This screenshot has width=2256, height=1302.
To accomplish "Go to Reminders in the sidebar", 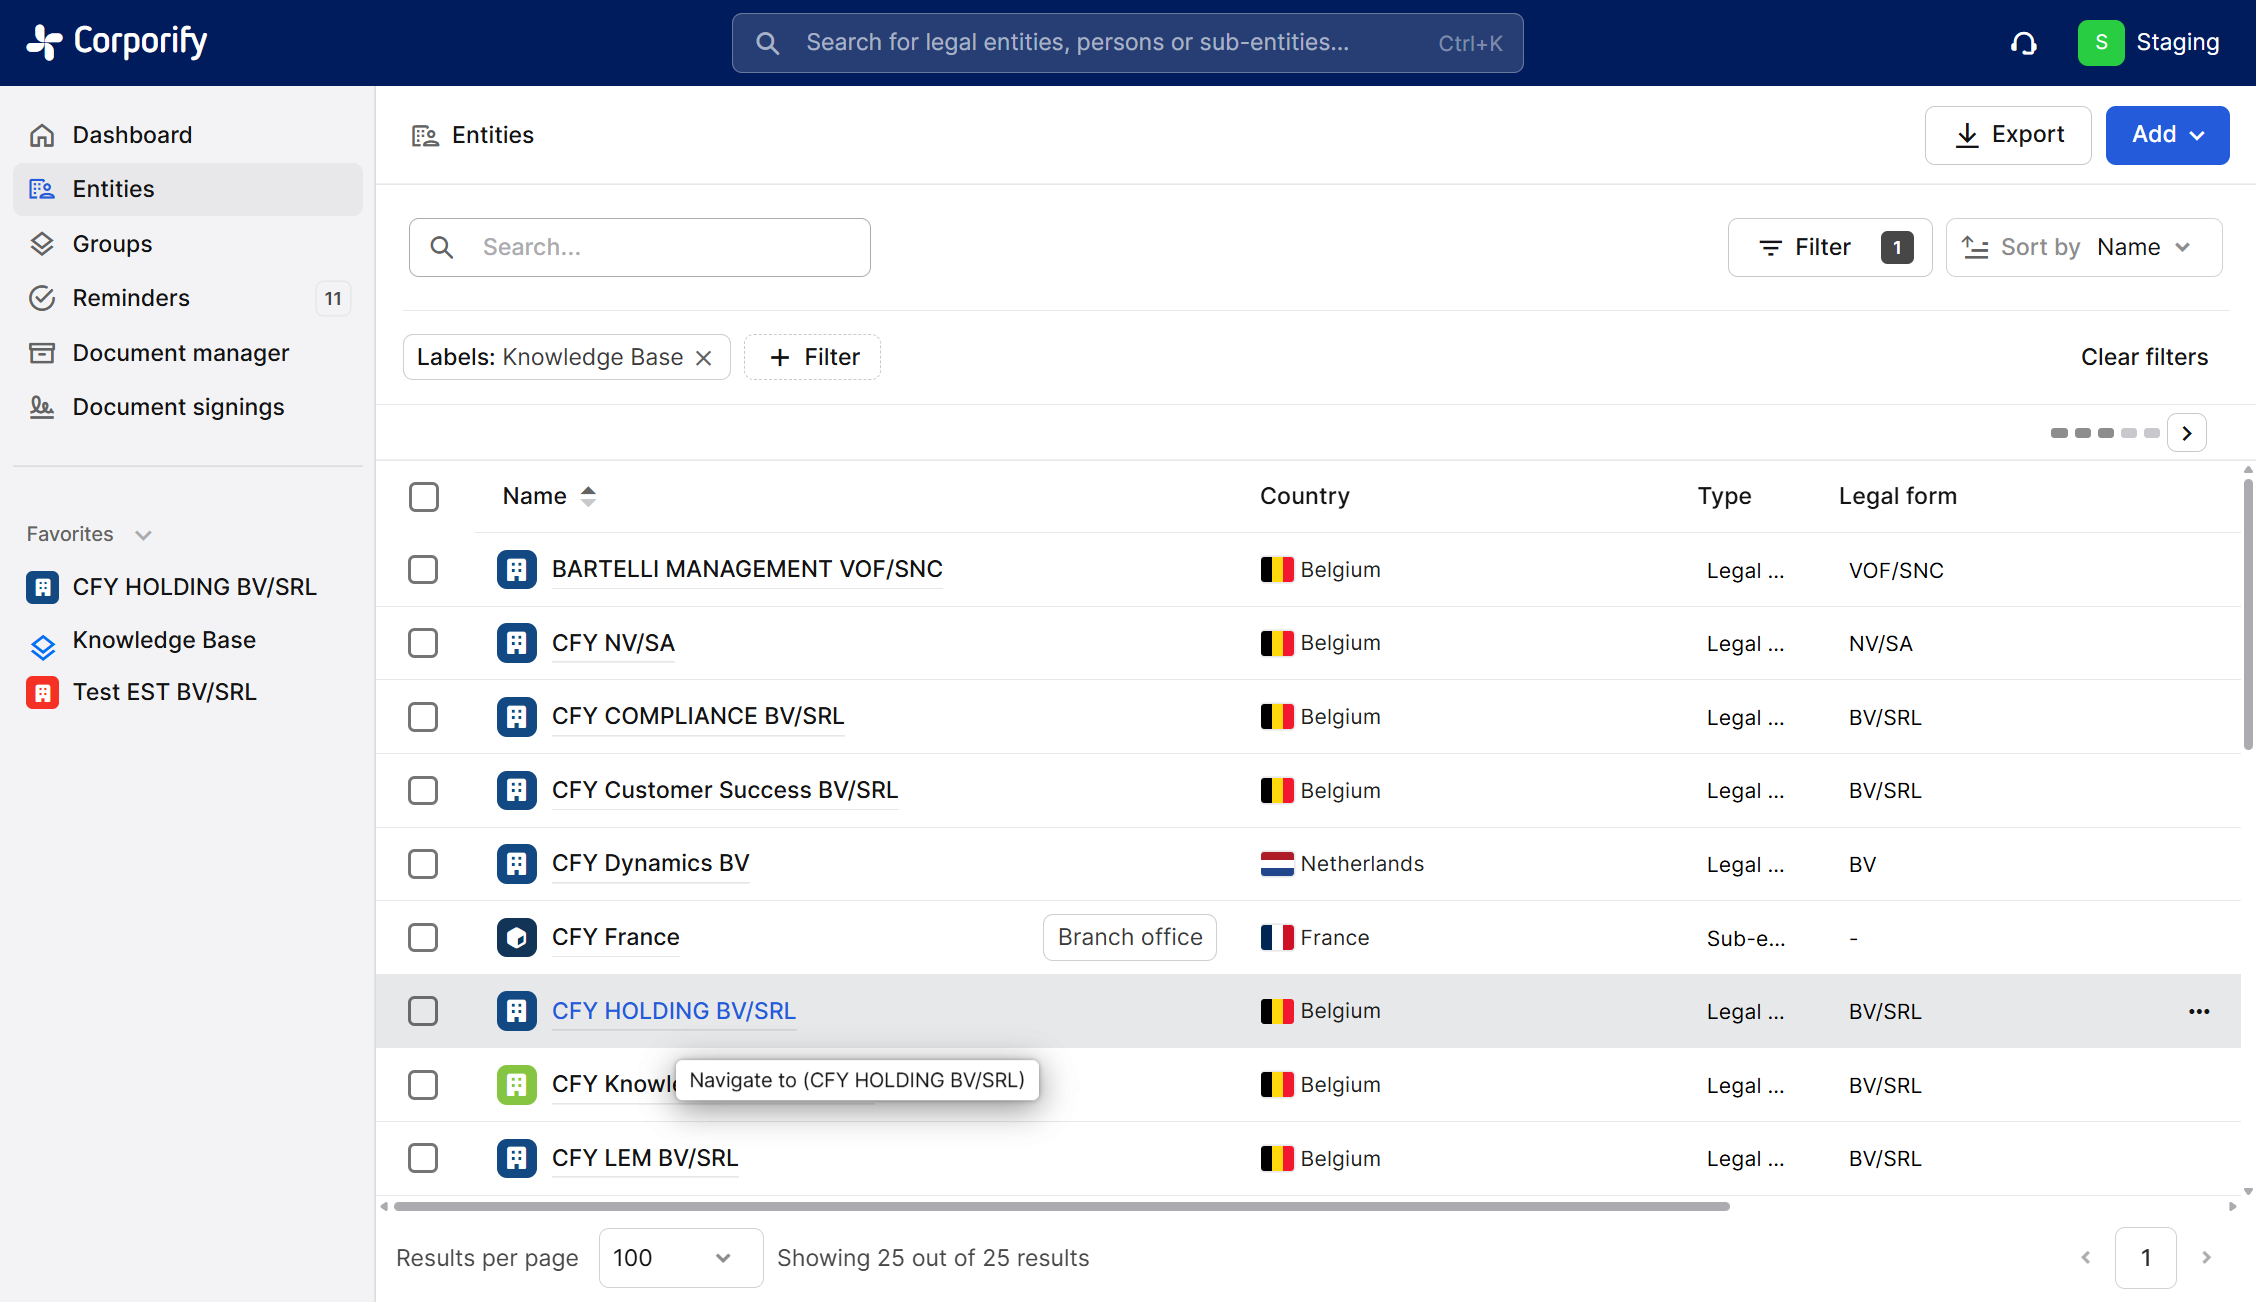I will tap(131, 298).
